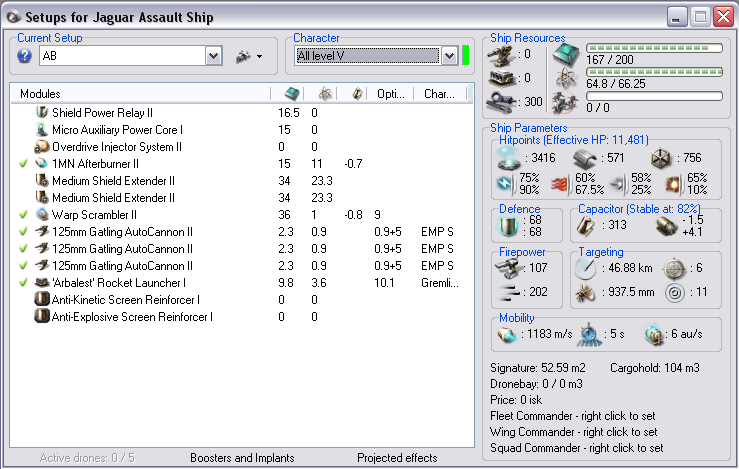Screen dimensions: 739x469
Task: Click the Opti... column header
Action: tap(390, 94)
